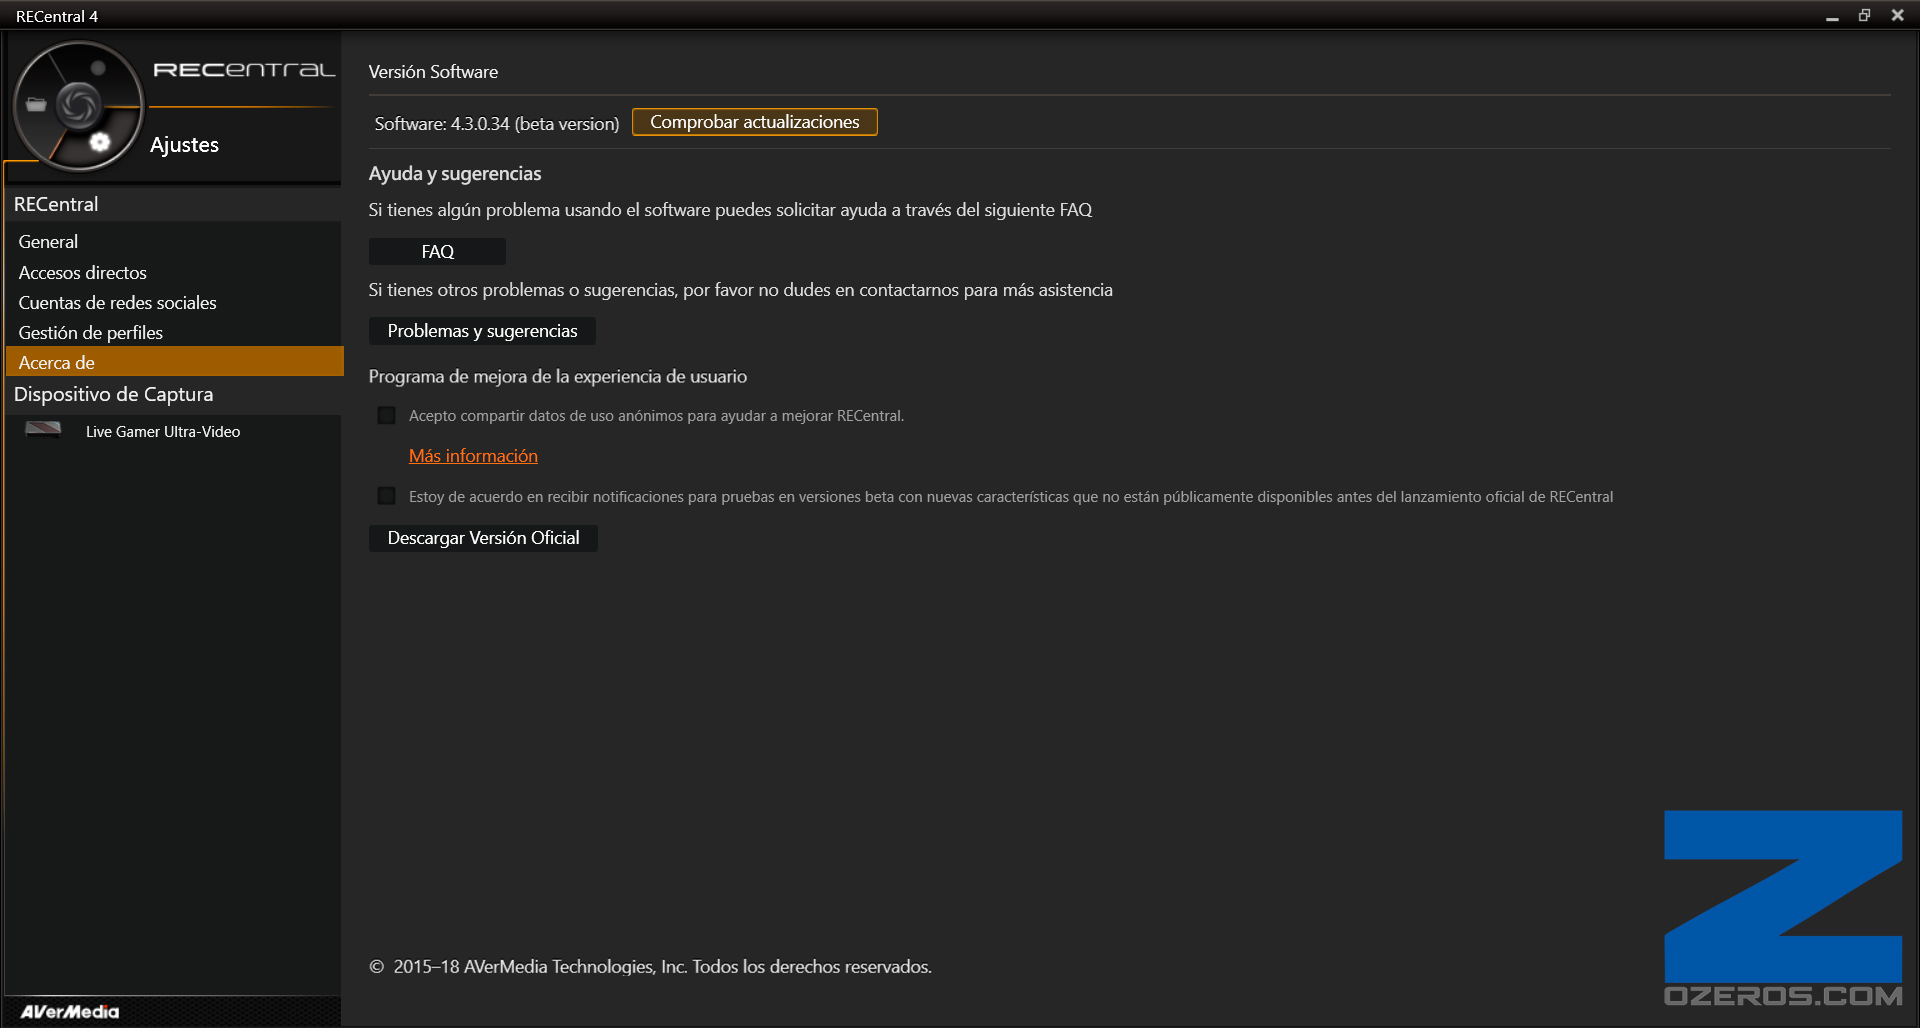
Task: Click Descargar Versión Oficial button
Action: point(483,538)
